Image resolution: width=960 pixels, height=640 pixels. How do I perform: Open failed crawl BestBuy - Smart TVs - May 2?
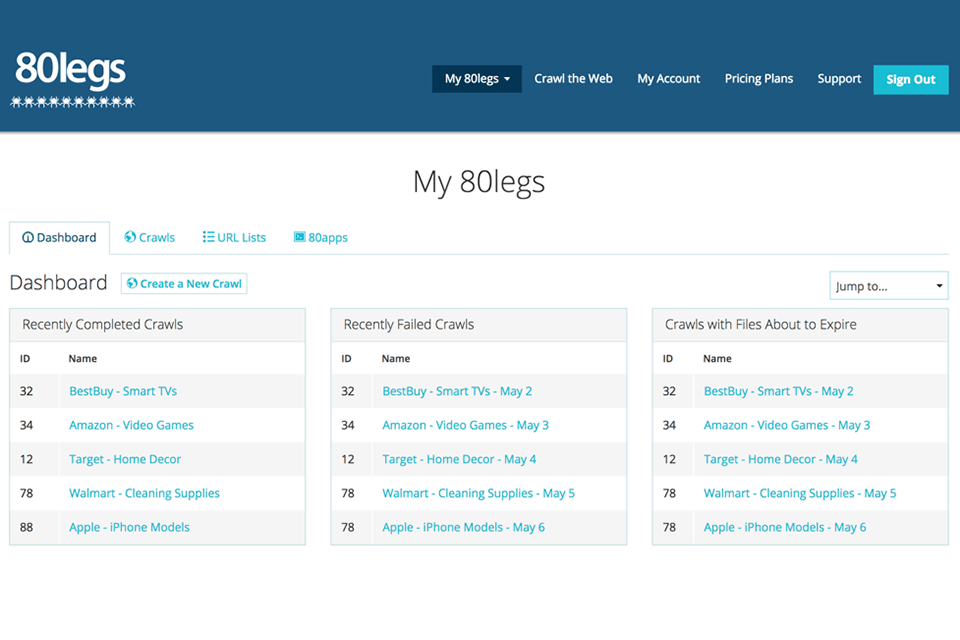click(457, 391)
